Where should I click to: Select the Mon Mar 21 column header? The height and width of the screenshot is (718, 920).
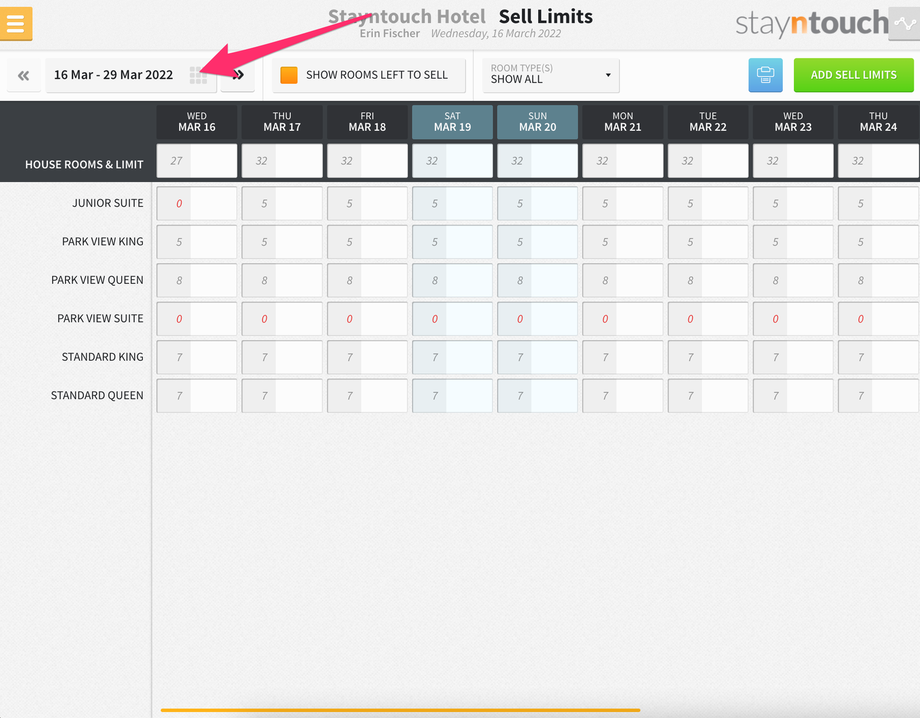(x=623, y=122)
